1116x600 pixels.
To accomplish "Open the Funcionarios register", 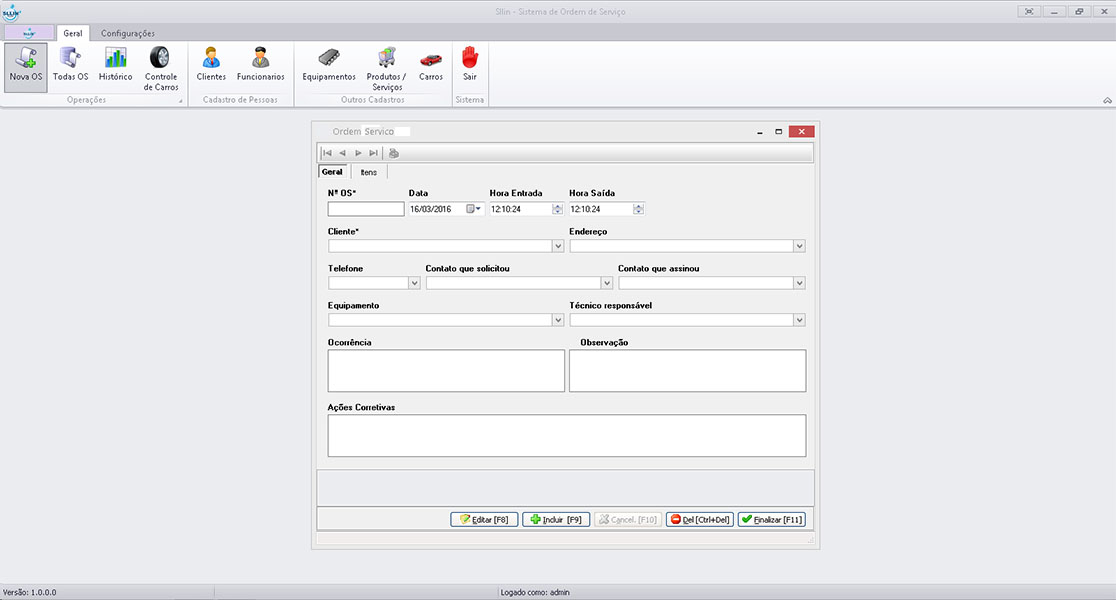I will click(260, 64).
